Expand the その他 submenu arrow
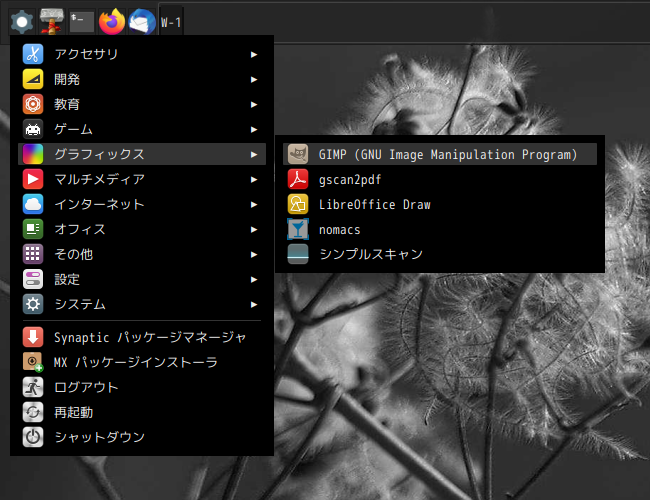 click(254, 255)
